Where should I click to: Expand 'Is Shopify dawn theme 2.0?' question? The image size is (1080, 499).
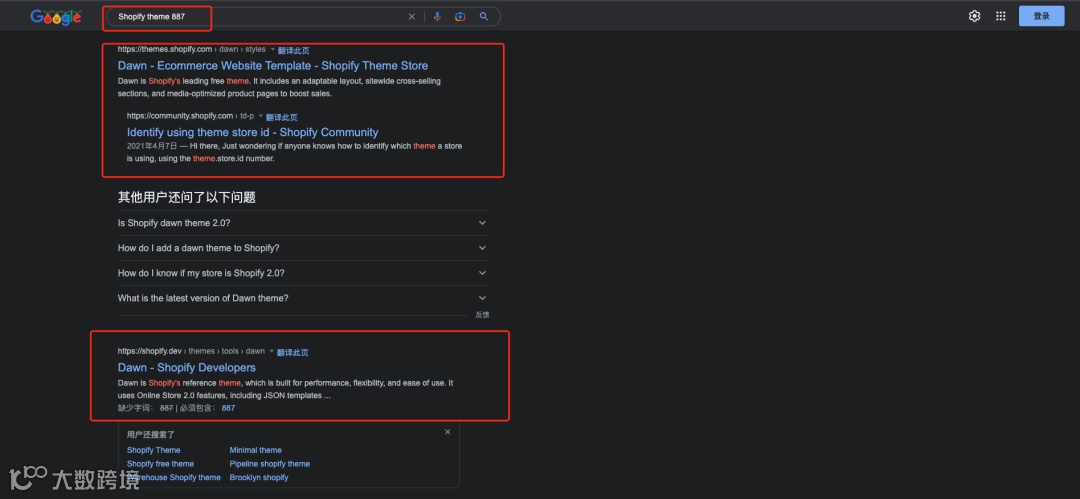pos(303,223)
